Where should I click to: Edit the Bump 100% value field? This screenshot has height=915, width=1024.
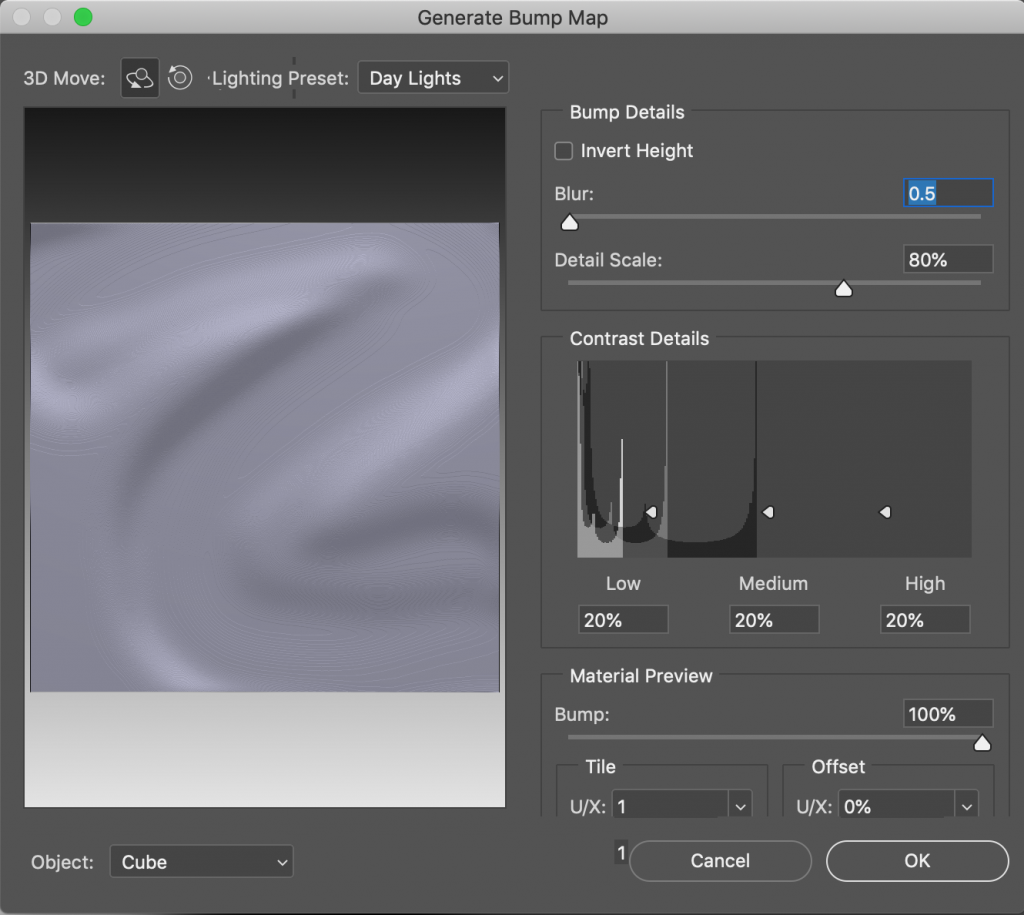947,714
